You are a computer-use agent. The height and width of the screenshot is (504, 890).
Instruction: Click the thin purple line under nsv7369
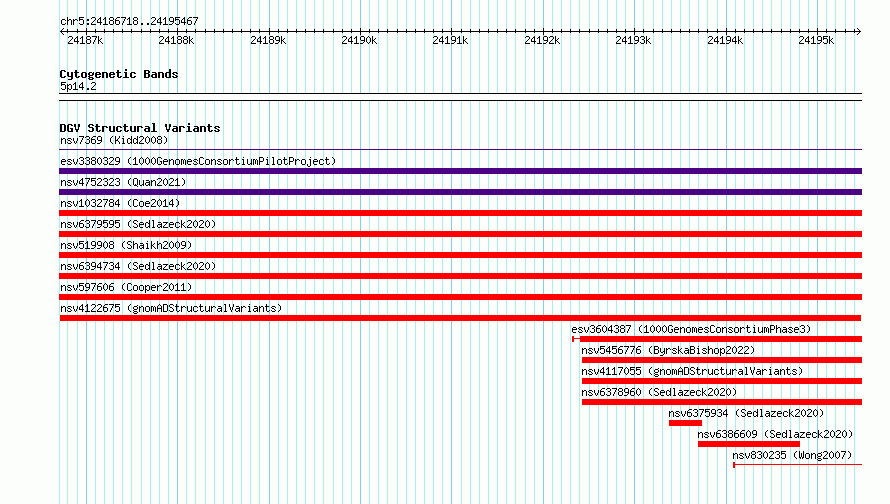point(460,150)
